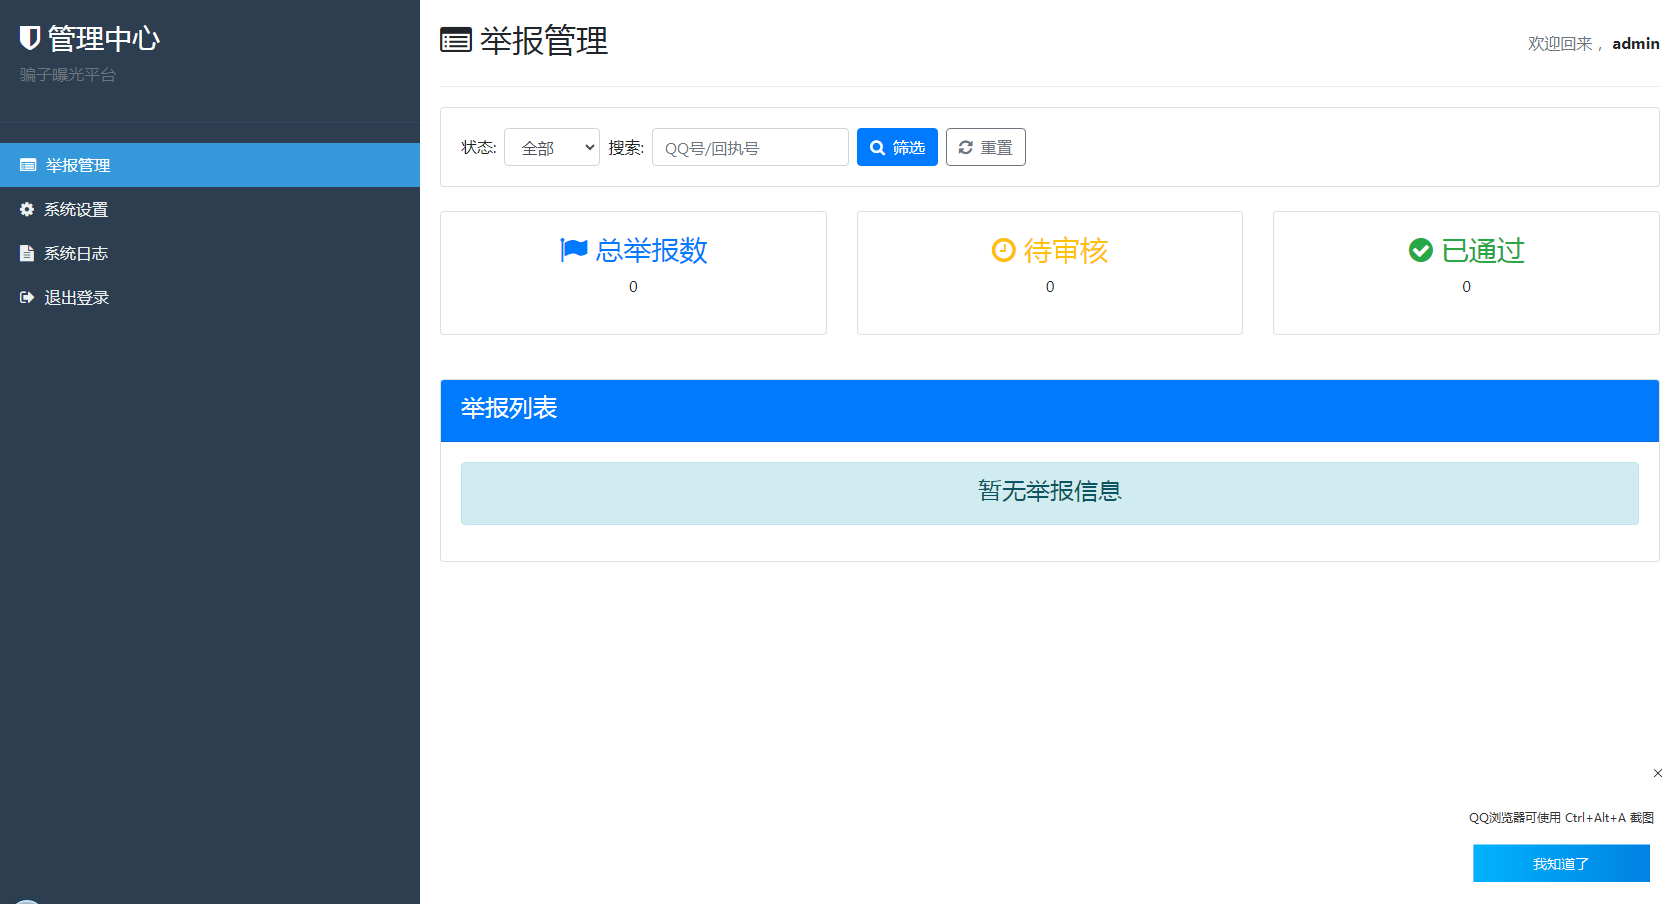Click the green checkmark icon in 已通过

[1420, 250]
